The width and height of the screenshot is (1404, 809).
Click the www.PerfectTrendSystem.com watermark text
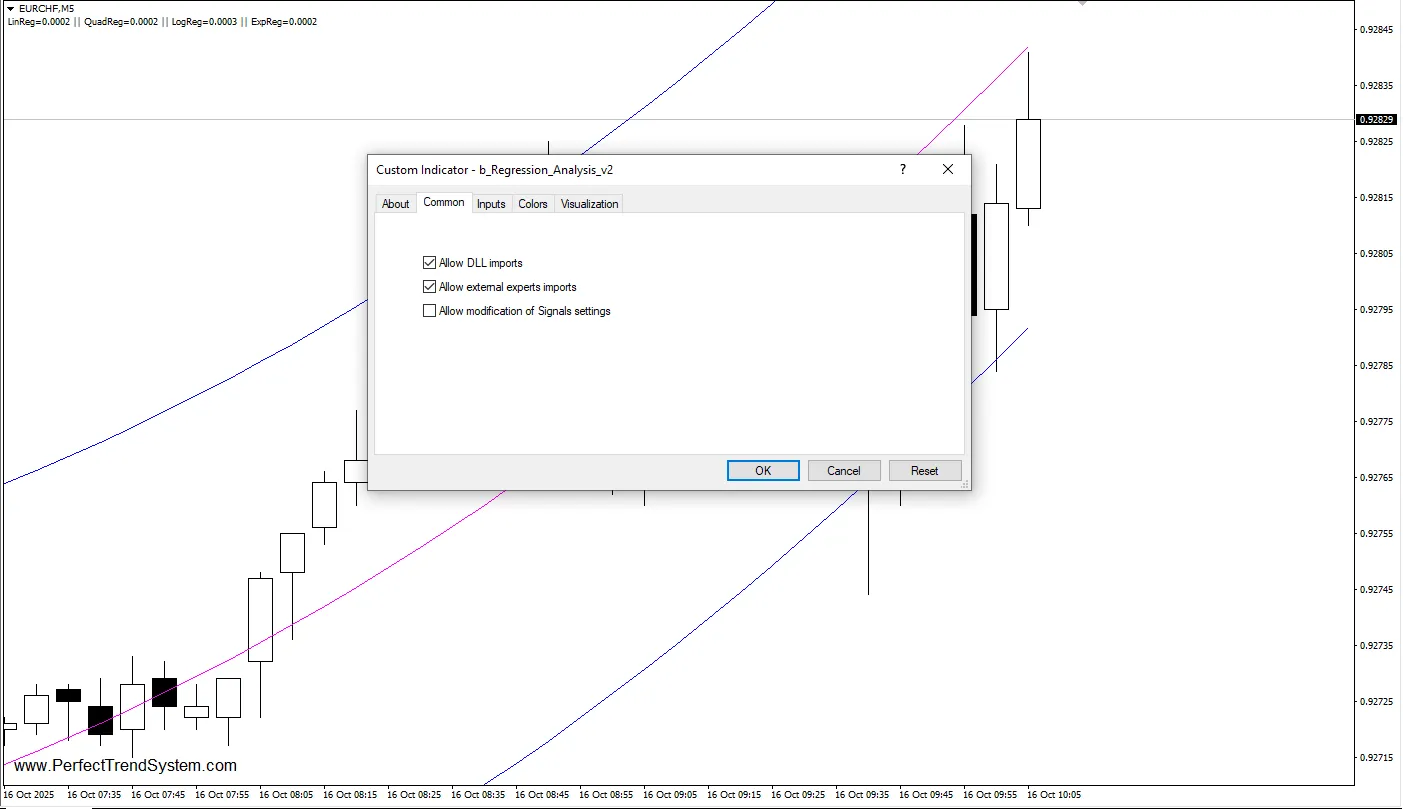click(x=124, y=765)
